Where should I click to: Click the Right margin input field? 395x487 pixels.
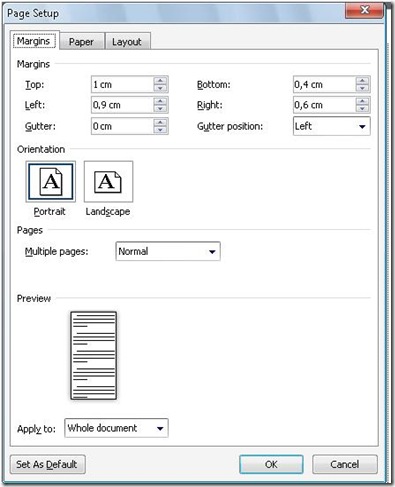point(324,105)
